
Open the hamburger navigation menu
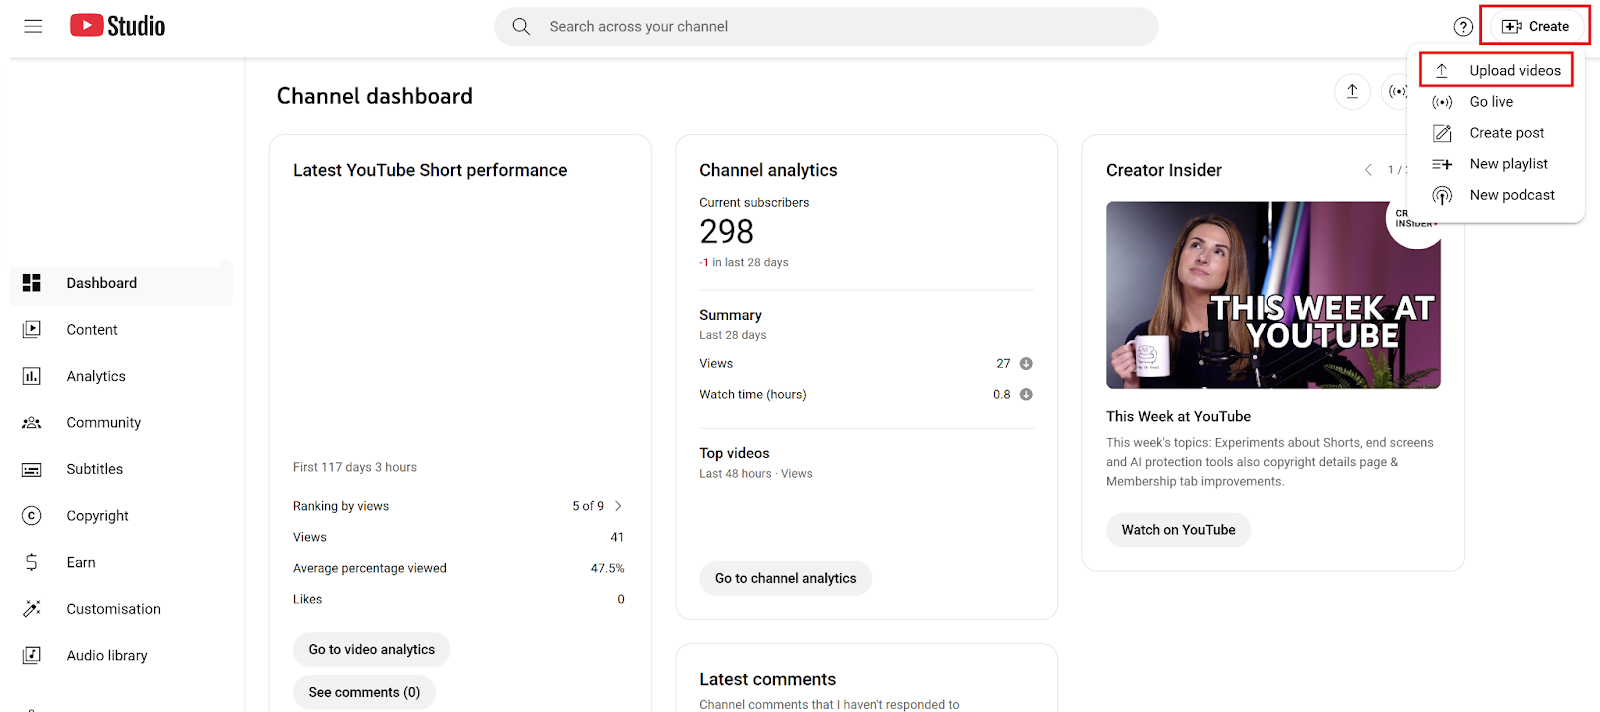pyautogui.click(x=33, y=27)
